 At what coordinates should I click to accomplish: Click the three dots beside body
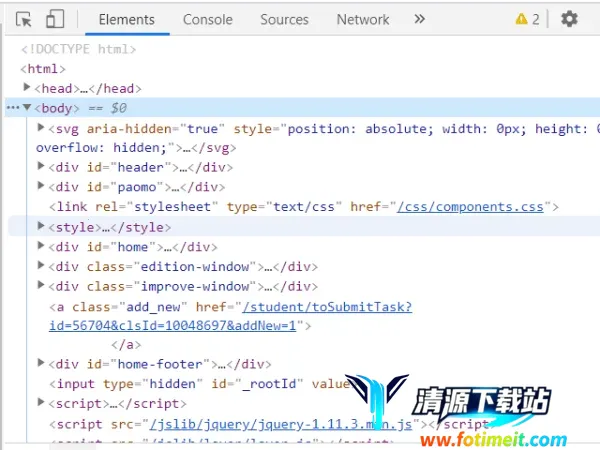tap(12, 107)
